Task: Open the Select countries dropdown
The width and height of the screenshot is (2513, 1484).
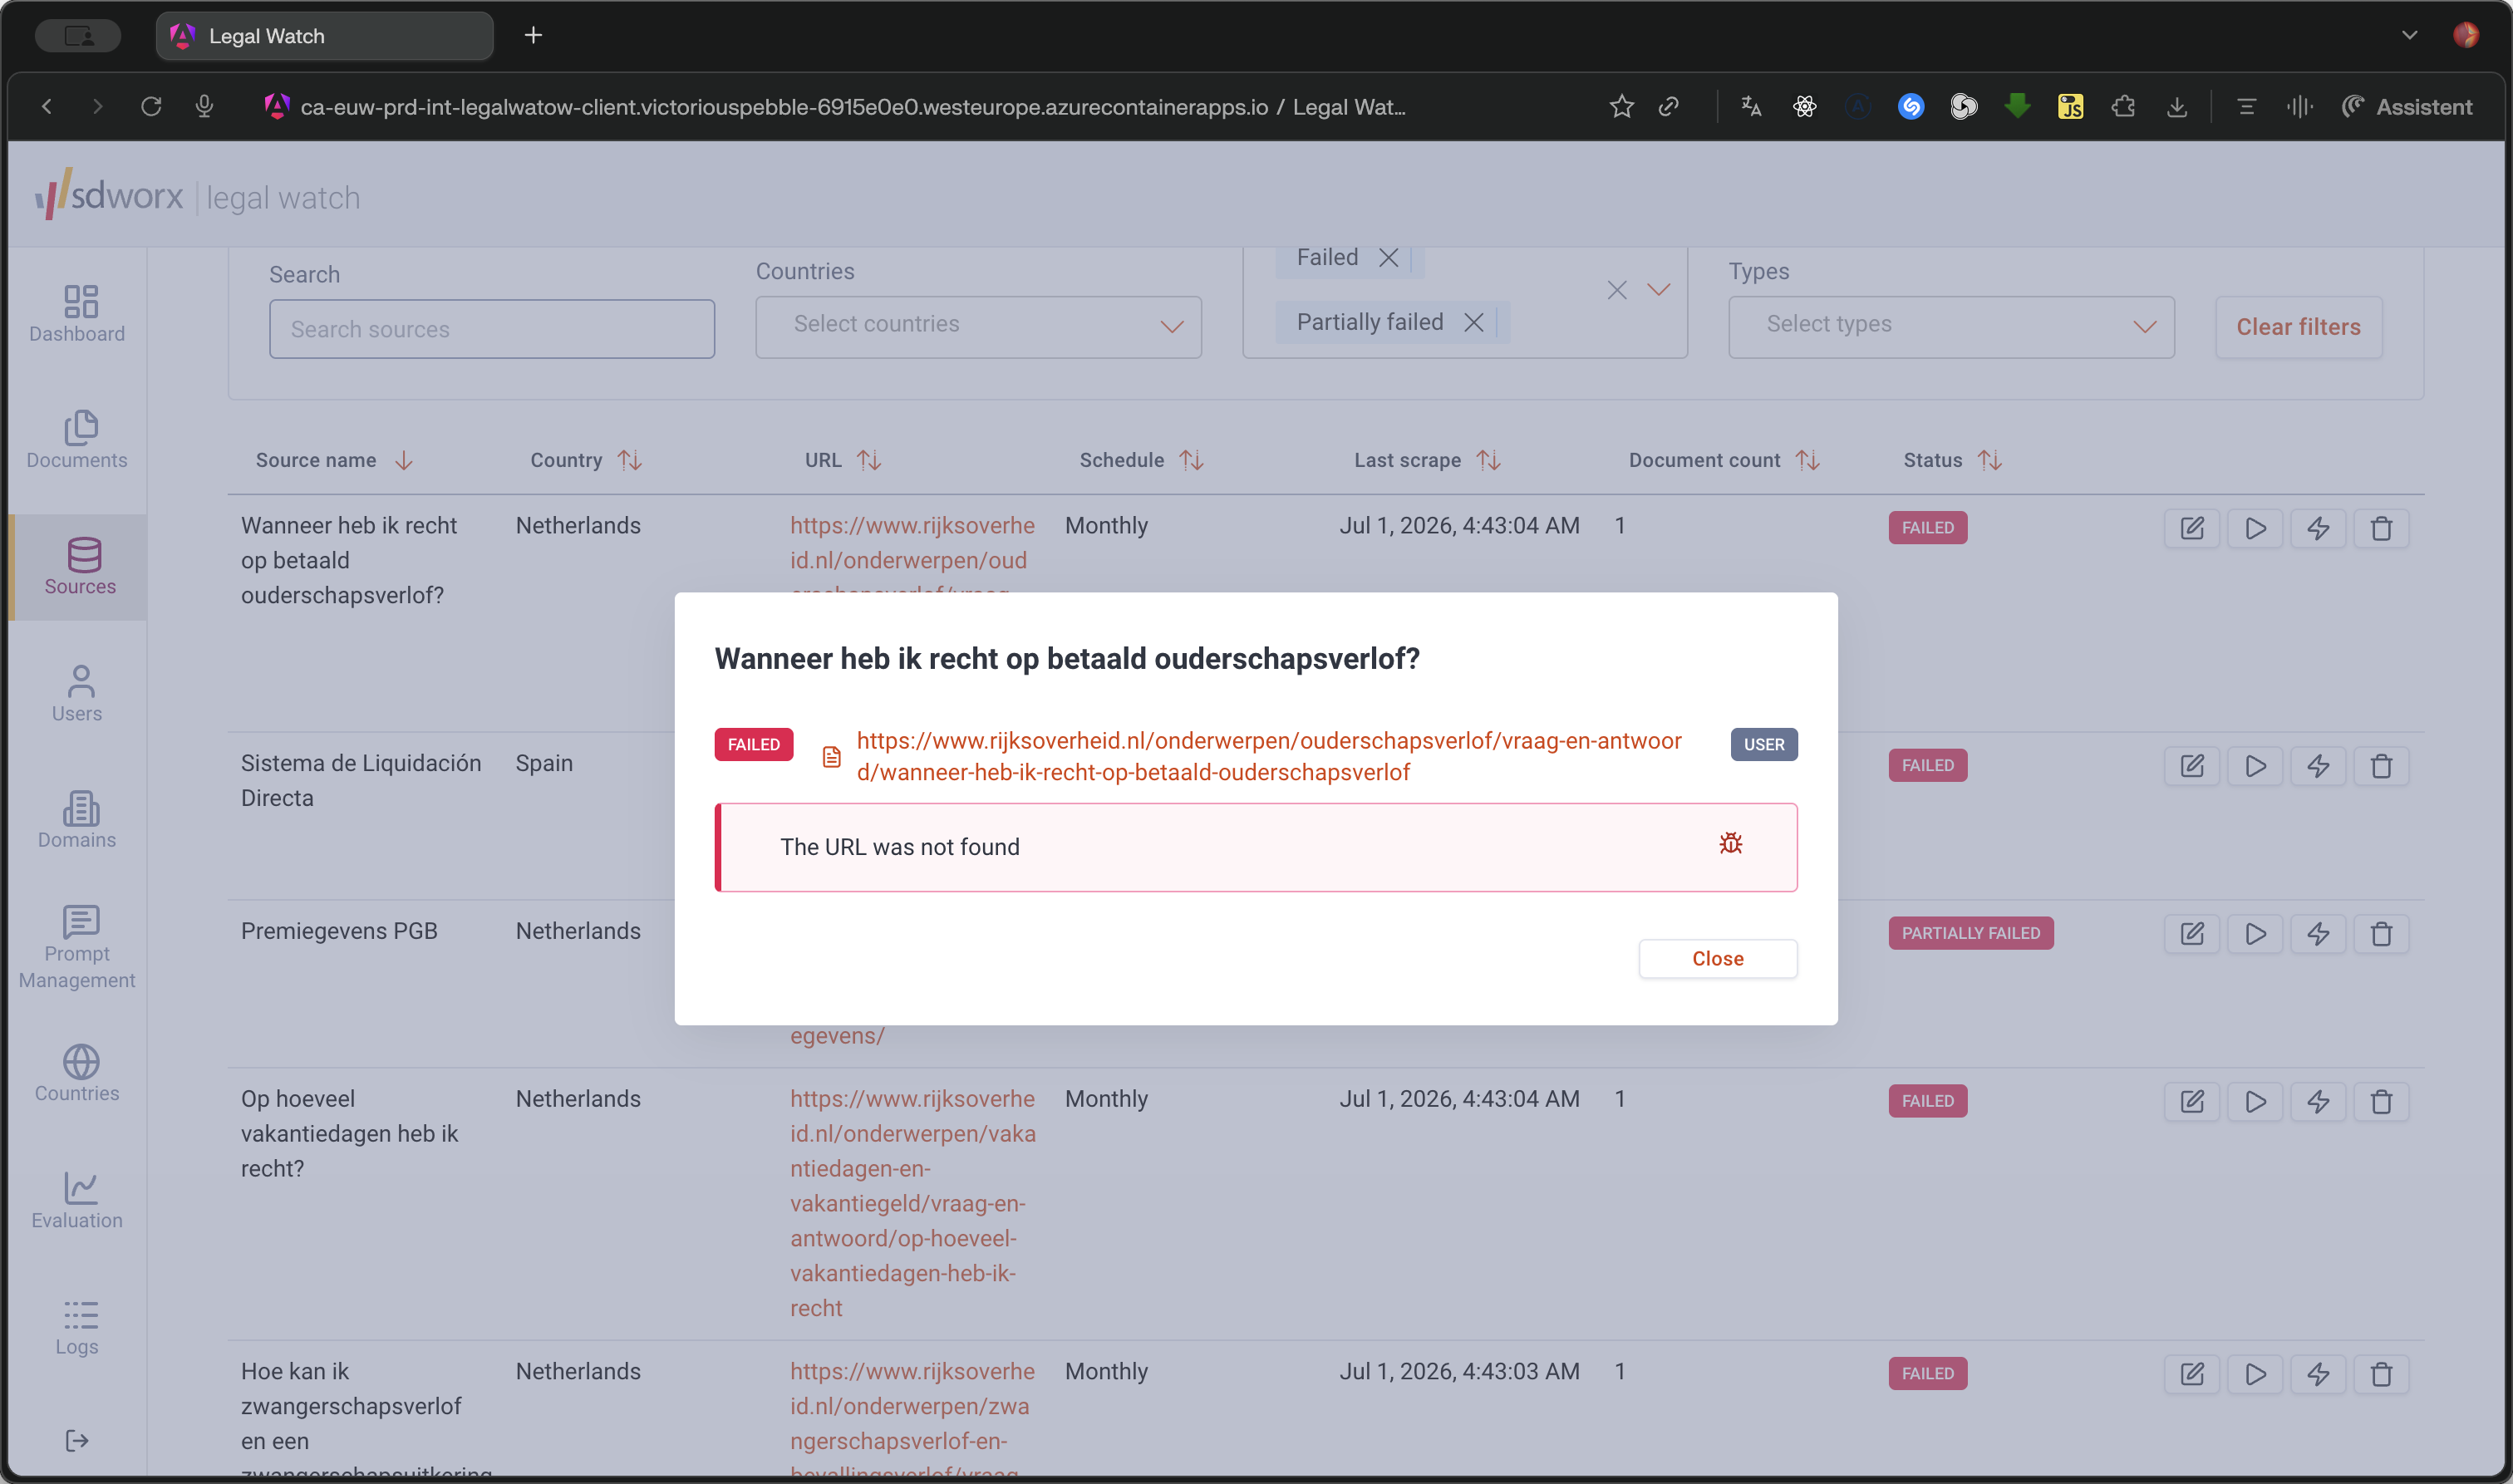Action: [x=978, y=326]
